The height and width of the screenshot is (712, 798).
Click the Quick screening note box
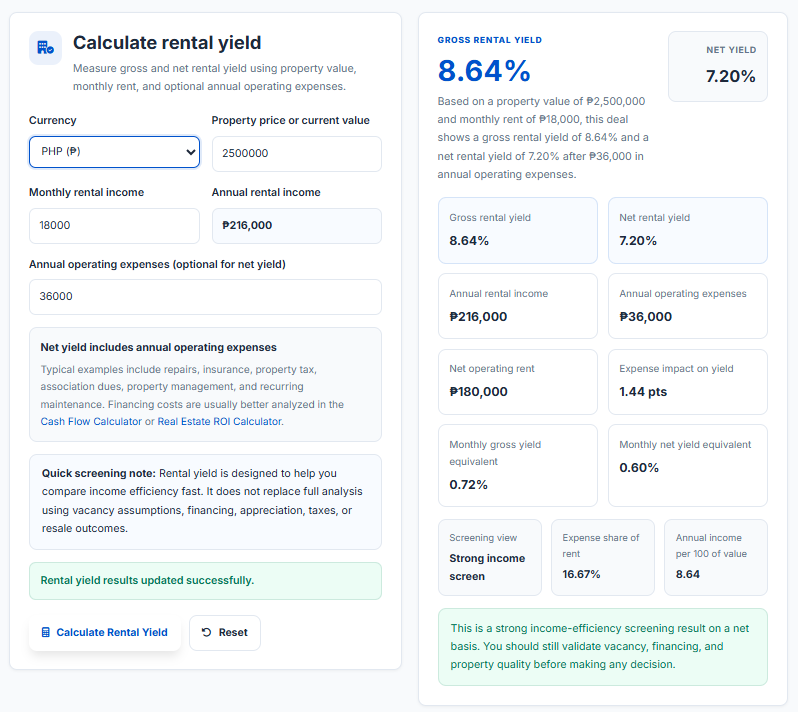coord(205,502)
